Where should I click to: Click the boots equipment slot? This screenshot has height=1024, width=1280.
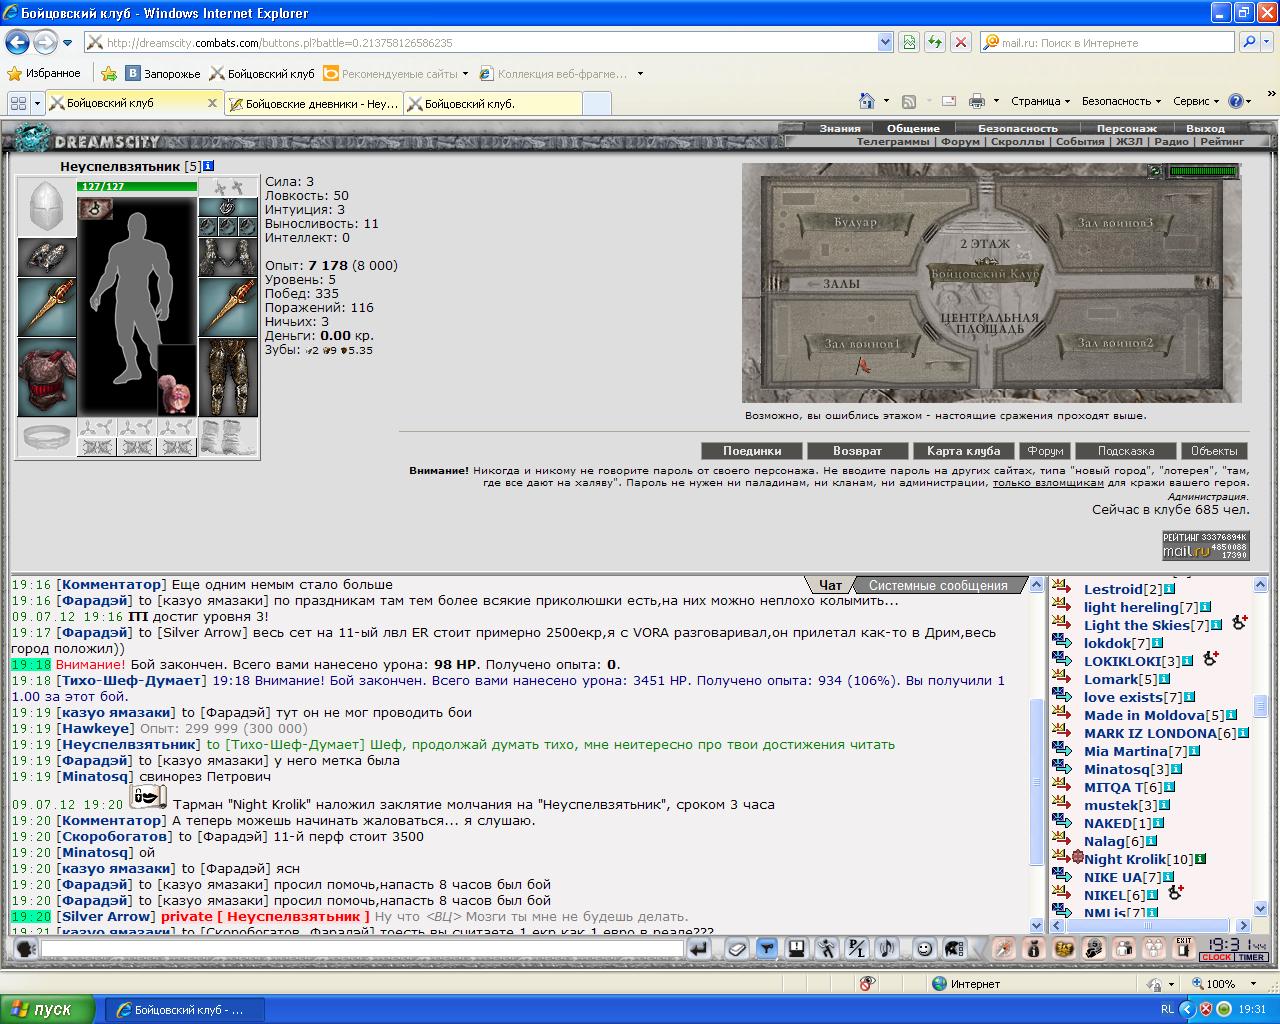click(228, 438)
